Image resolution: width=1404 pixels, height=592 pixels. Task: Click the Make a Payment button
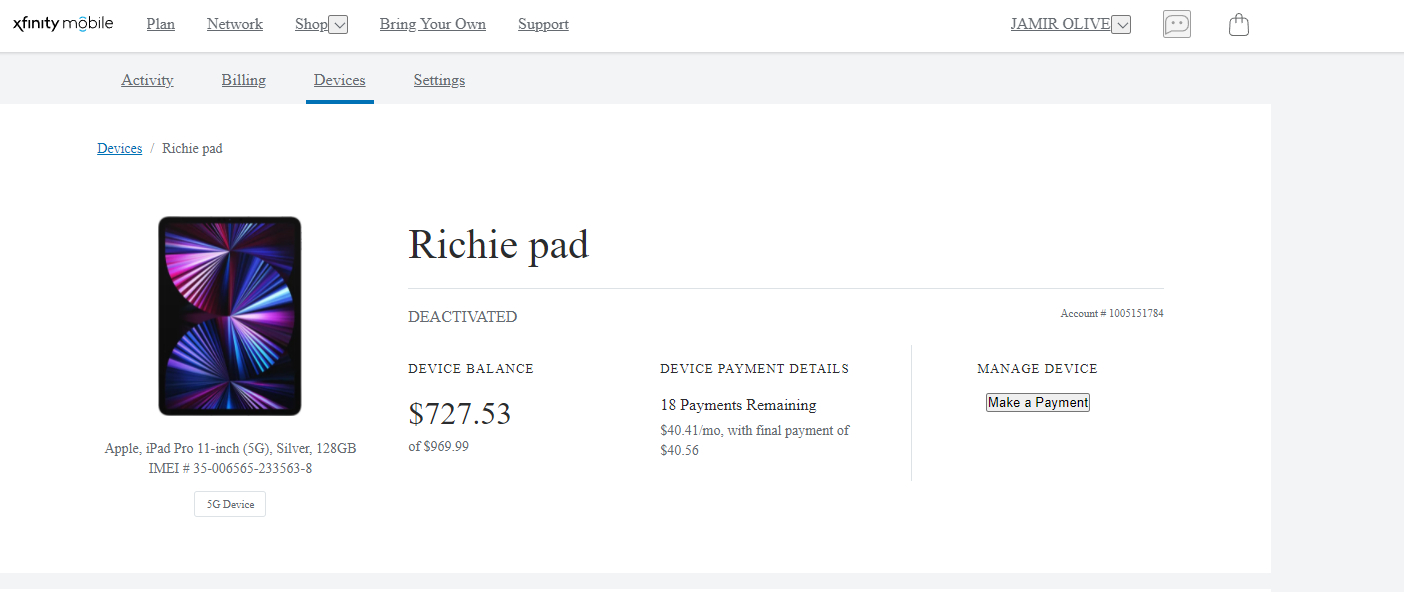pyautogui.click(x=1037, y=402)
